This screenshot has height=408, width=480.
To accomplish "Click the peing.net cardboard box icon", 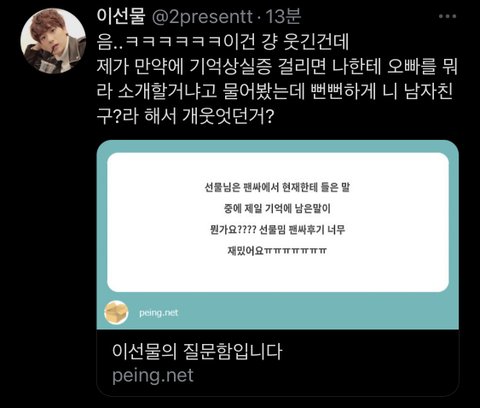I will [x=116, y=313].
